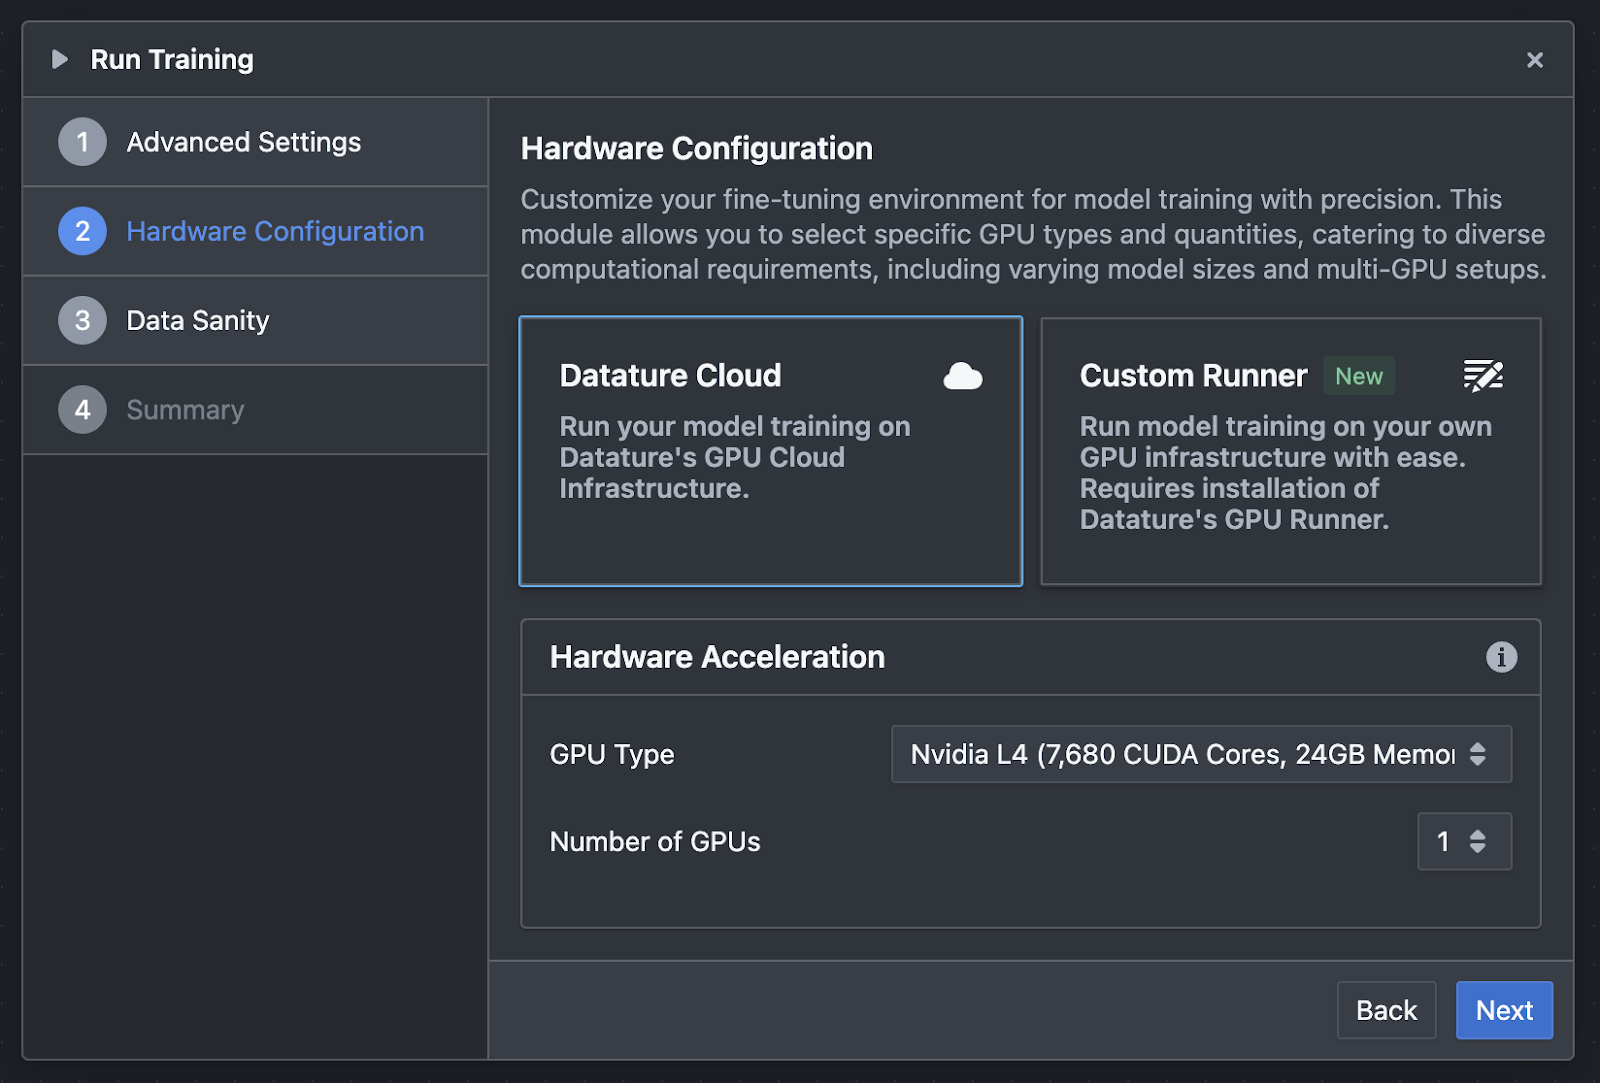Click the cloud icon on Datature Cloud card

pos(961,376)
